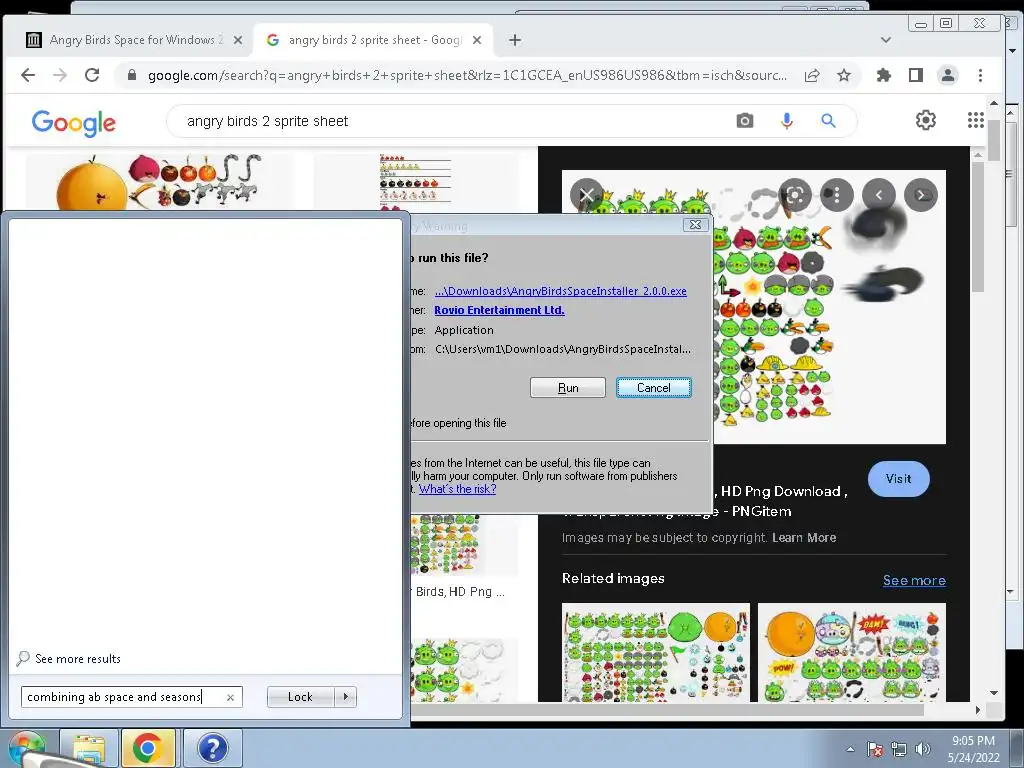The height and width of the screenshot is (768, 1024).
Task: Reload the Google search page
Action: pyautogui.click(x=92, y=75)
